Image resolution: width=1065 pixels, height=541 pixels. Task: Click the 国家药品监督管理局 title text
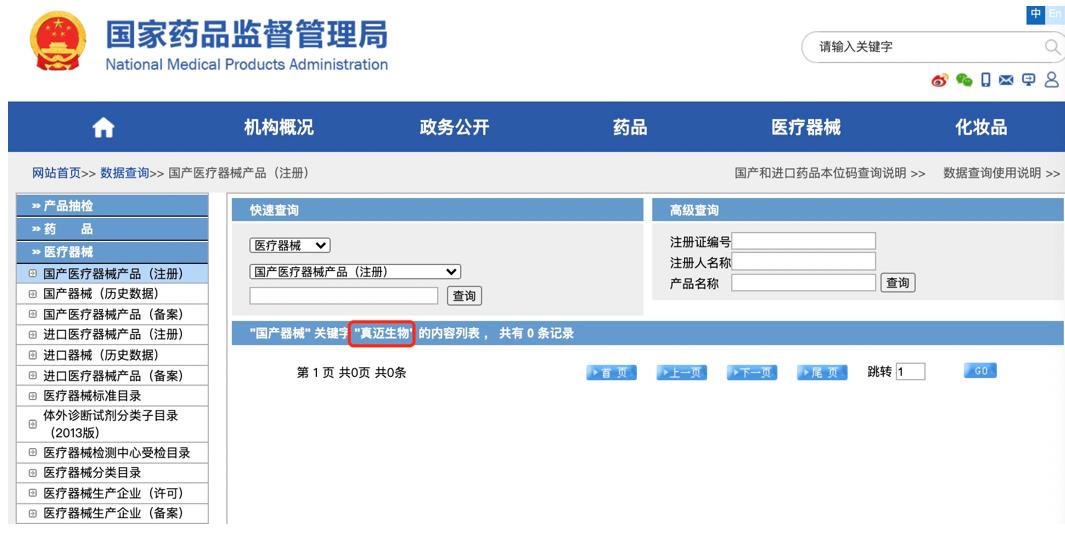(x=247, y=34)
